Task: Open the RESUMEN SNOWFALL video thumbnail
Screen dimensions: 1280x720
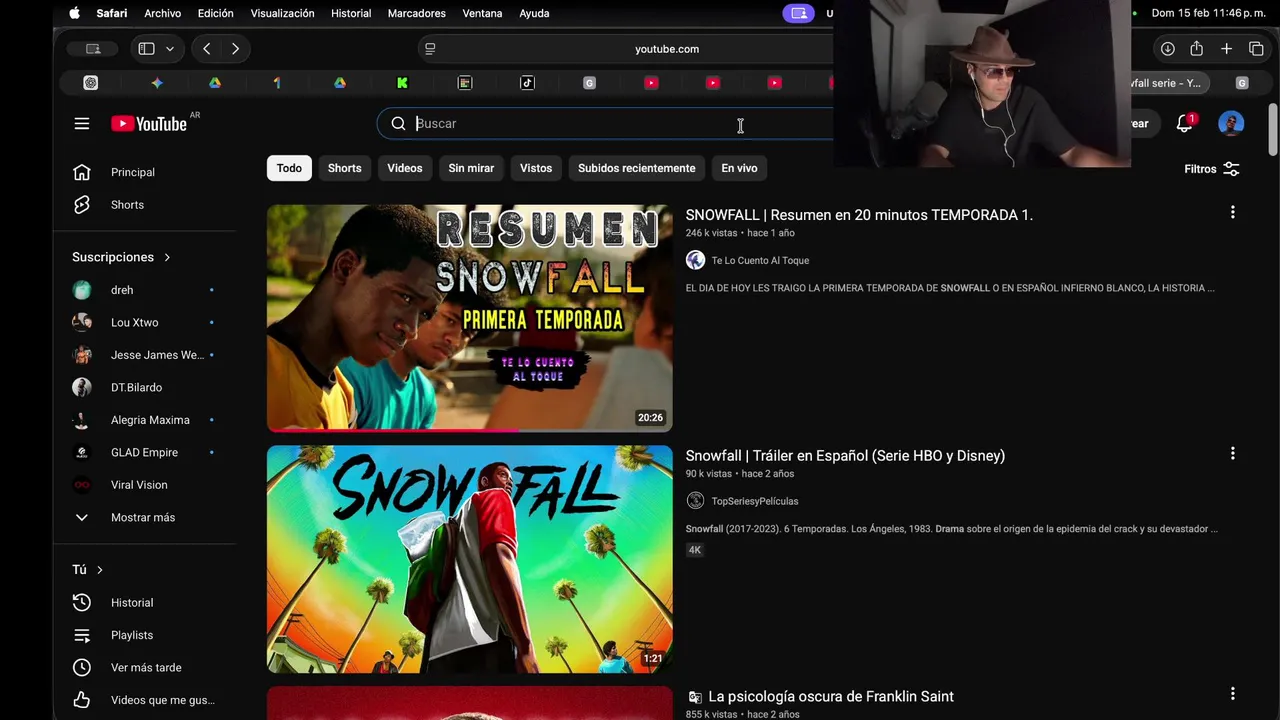Action: coord(469,318)
